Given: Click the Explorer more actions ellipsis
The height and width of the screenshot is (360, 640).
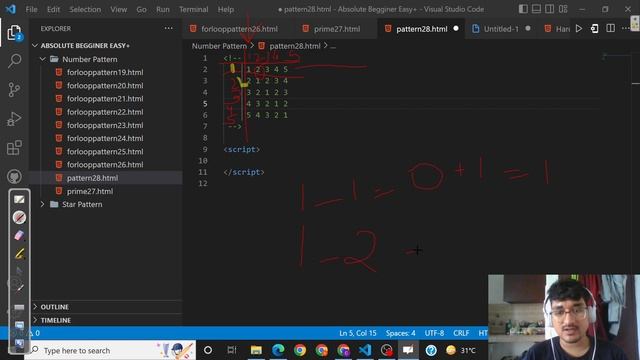Looking at the screenshot, I should pyautogui.click(x=168, y=29).
